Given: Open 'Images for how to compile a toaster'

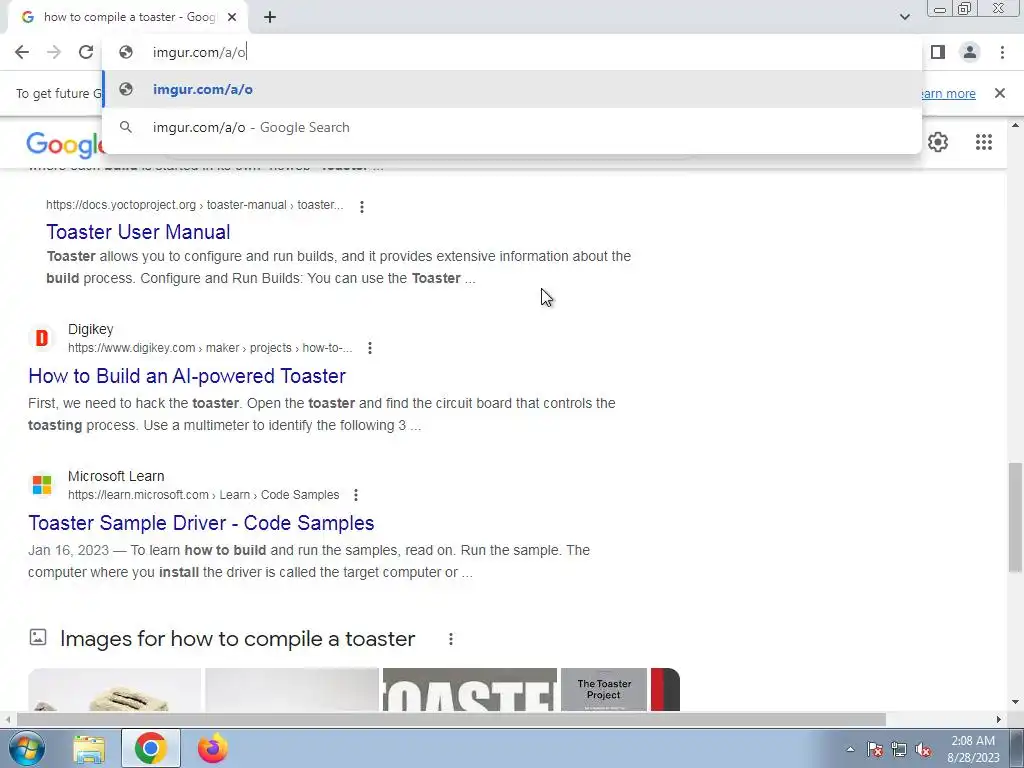Looking at the screenshot, I should [x=237, y=639].
